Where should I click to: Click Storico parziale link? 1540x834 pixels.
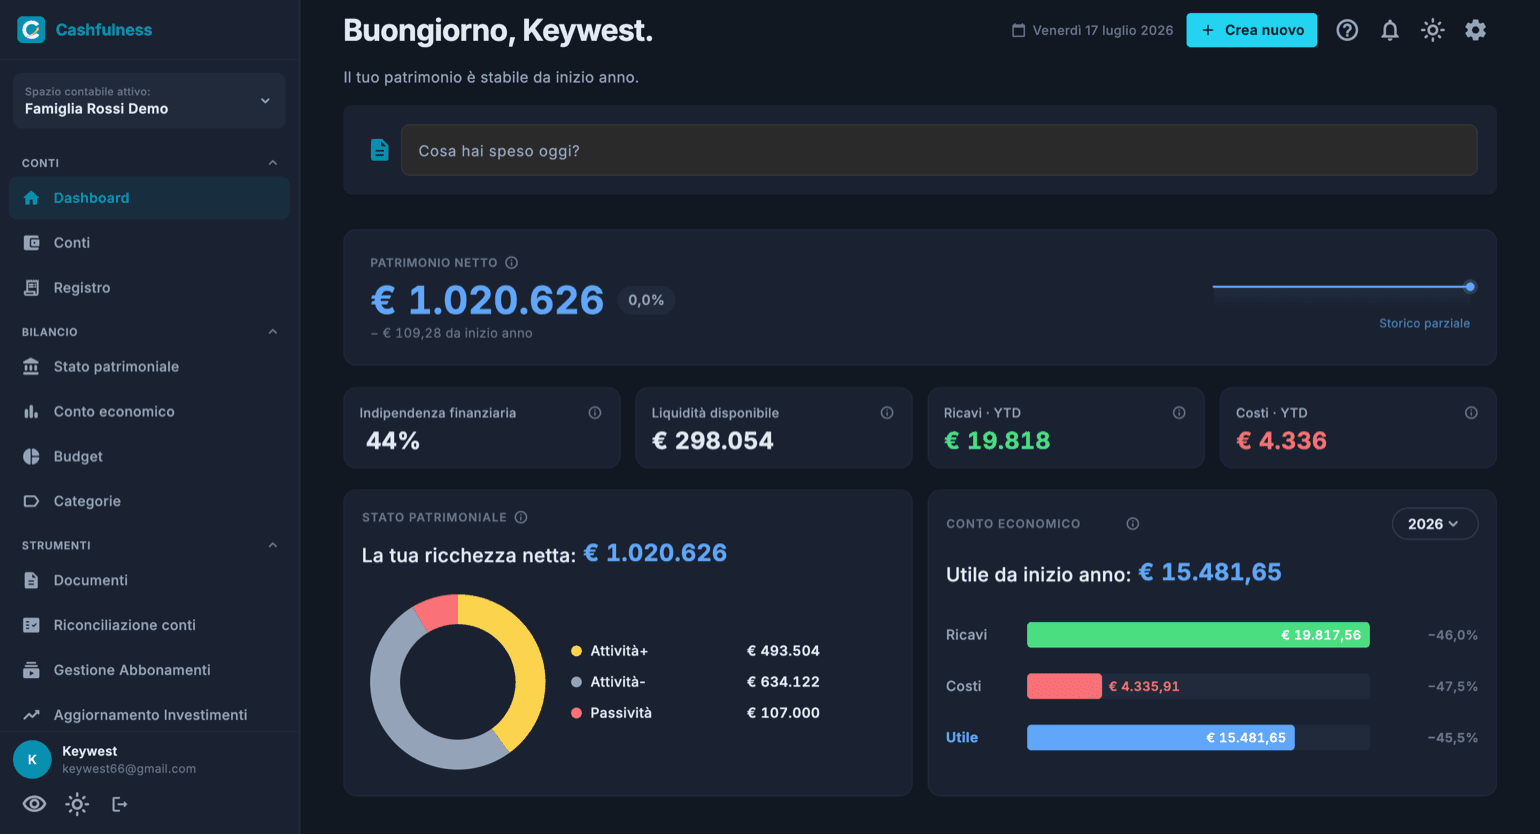point(1424,323)
